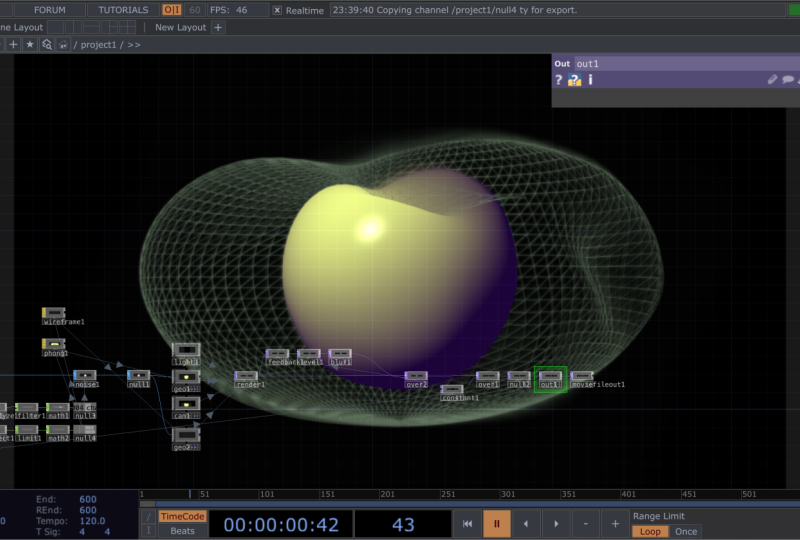Image resolution: width=800 pixels, height=540 pixels.
Task: Select the over1 node
Action: [x=488, y=376]
